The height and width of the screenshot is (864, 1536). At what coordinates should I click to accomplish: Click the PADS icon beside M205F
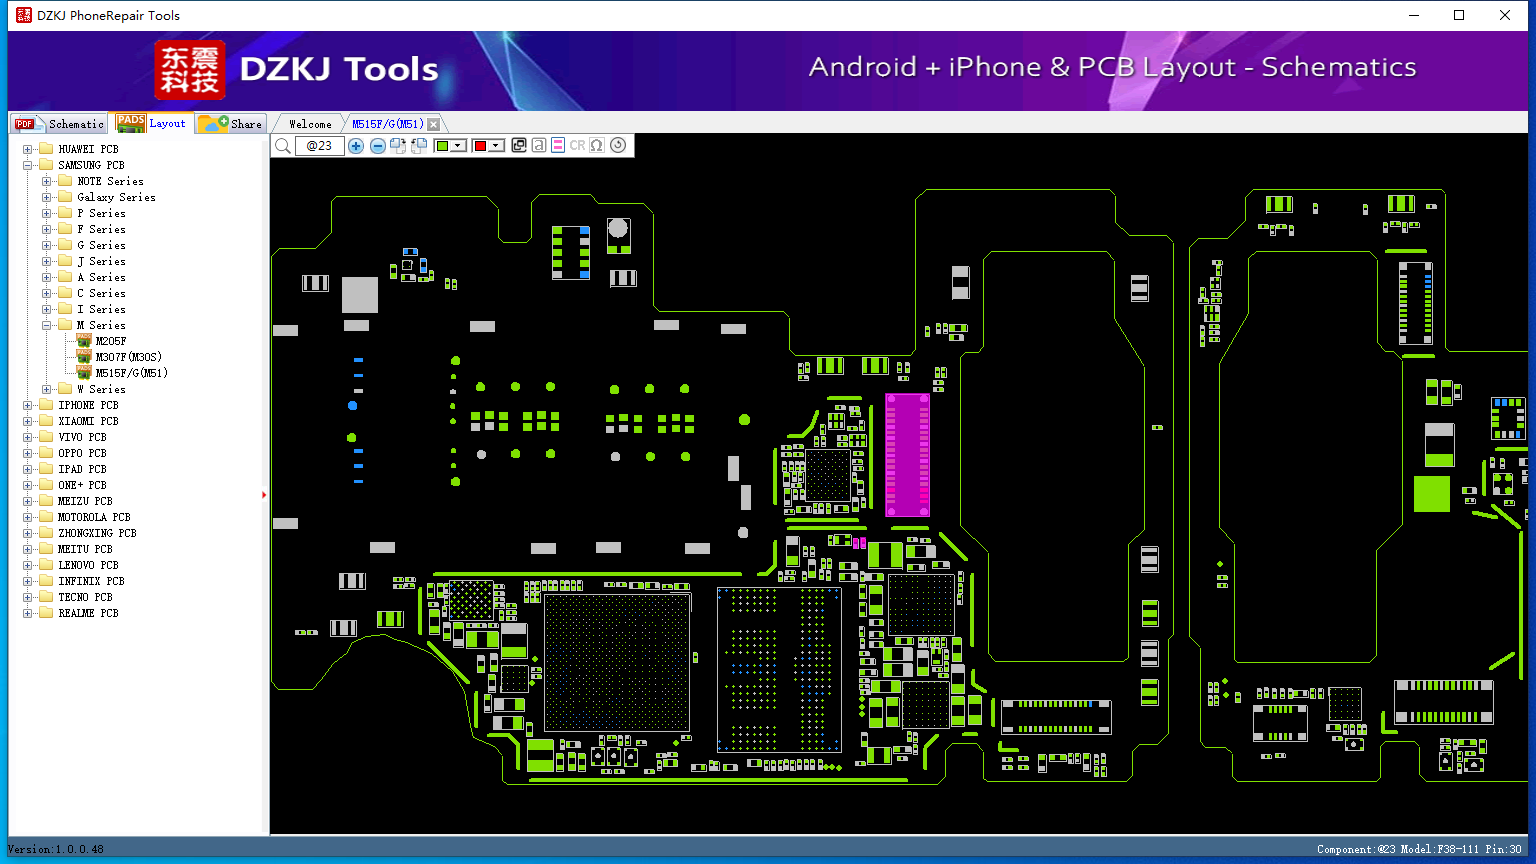pos(84,341)
